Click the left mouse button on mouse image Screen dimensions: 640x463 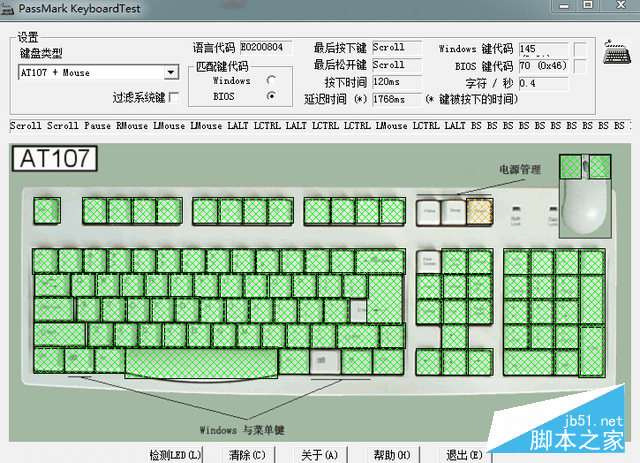pos(571,166)
